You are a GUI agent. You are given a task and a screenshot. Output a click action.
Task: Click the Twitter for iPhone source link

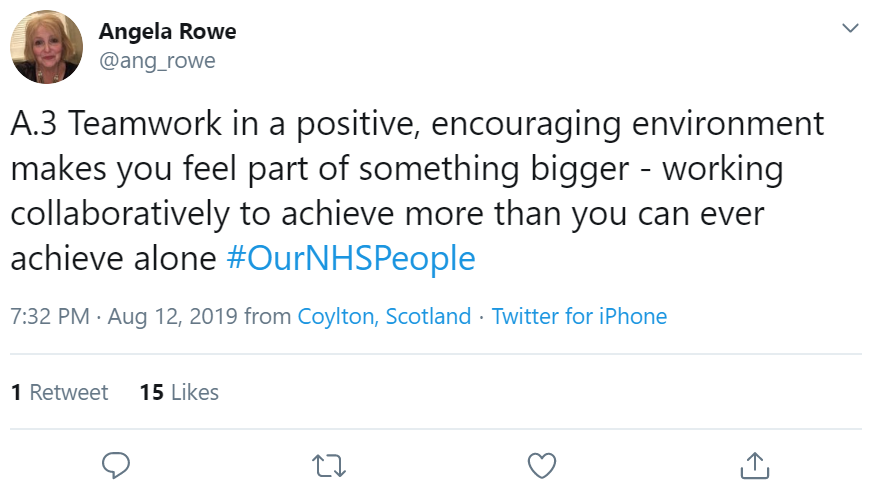pyautogui.click(x=579, y=317)
